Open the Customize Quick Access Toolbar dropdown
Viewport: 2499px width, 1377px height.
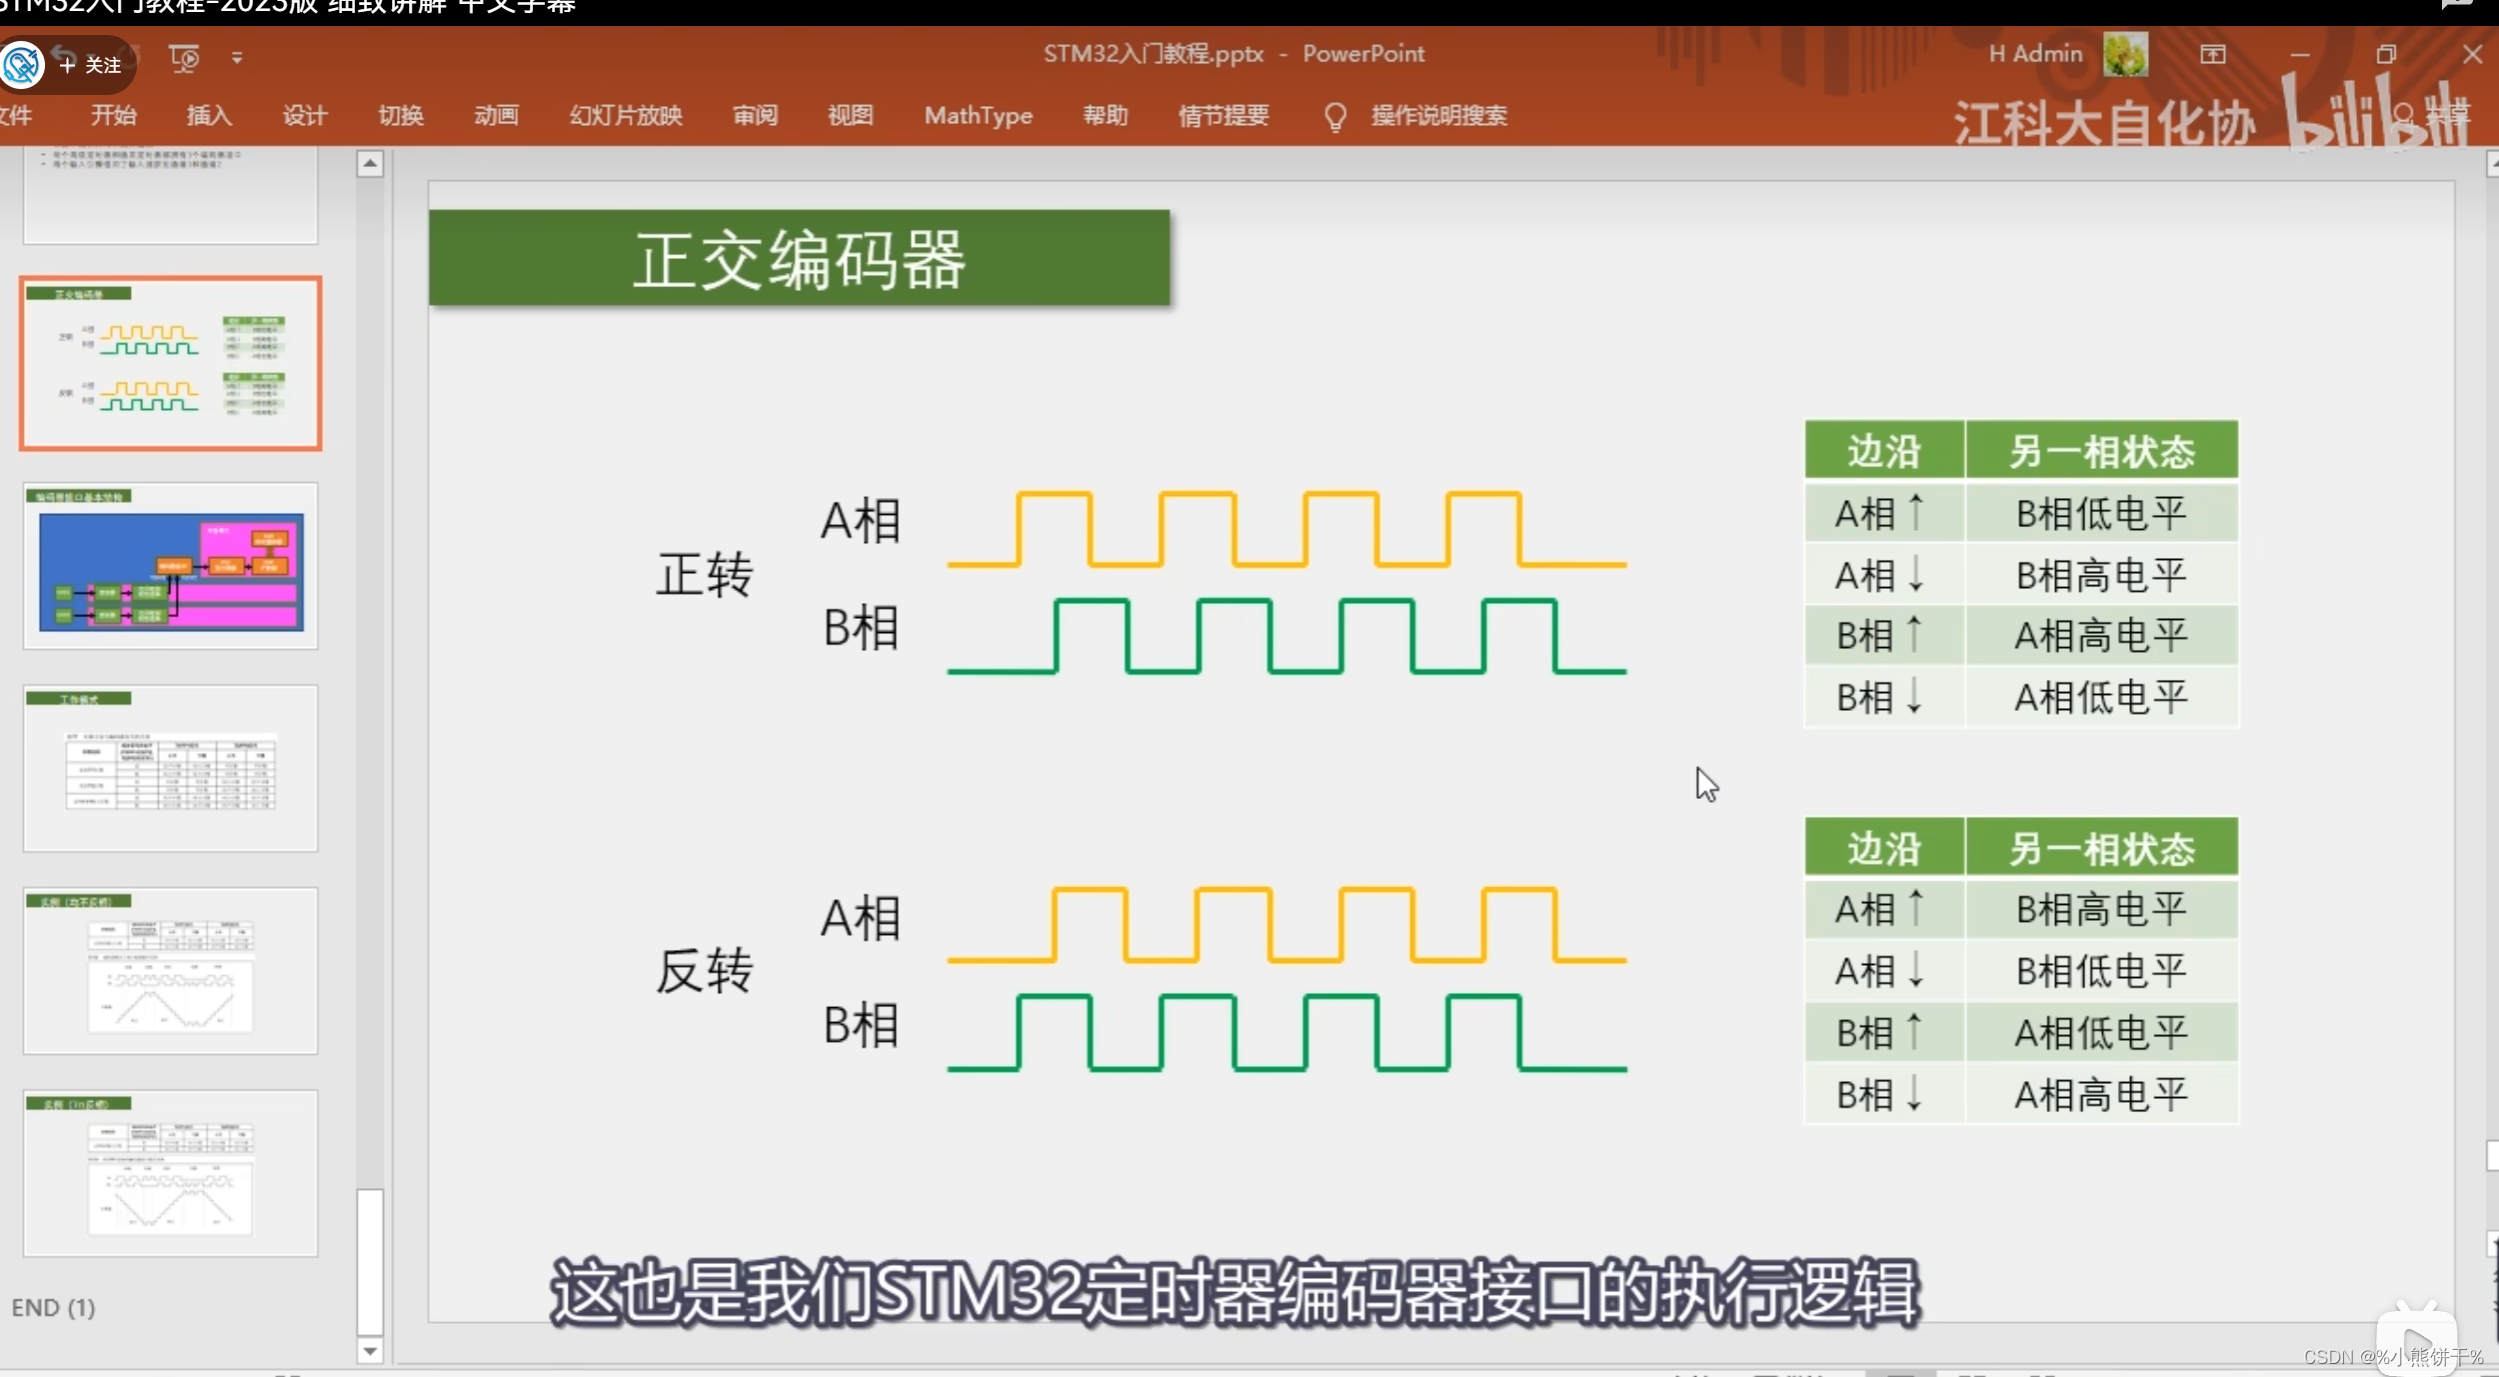click(x=237, y=58)
